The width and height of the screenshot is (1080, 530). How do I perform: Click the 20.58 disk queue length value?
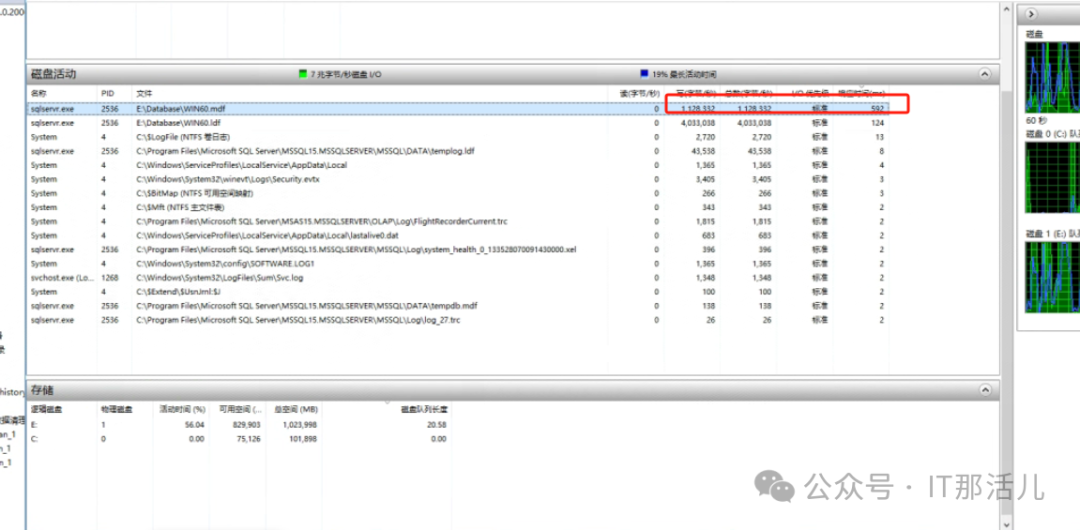(x=437, y=425)
